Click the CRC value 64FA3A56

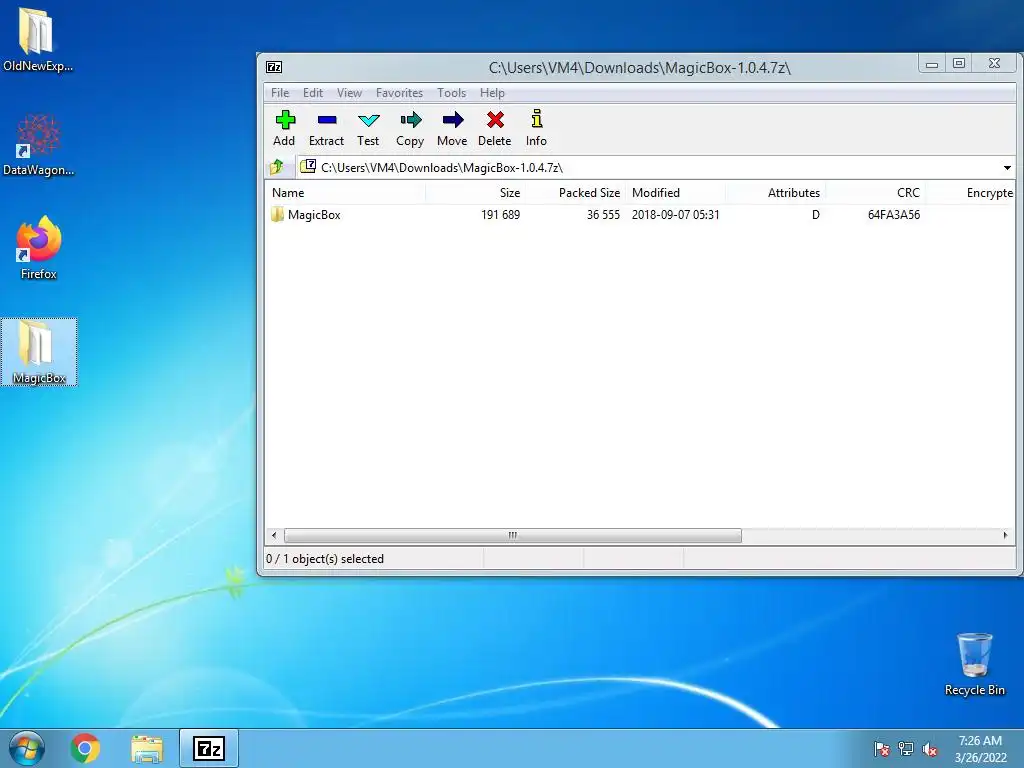[x=893, y=215]
